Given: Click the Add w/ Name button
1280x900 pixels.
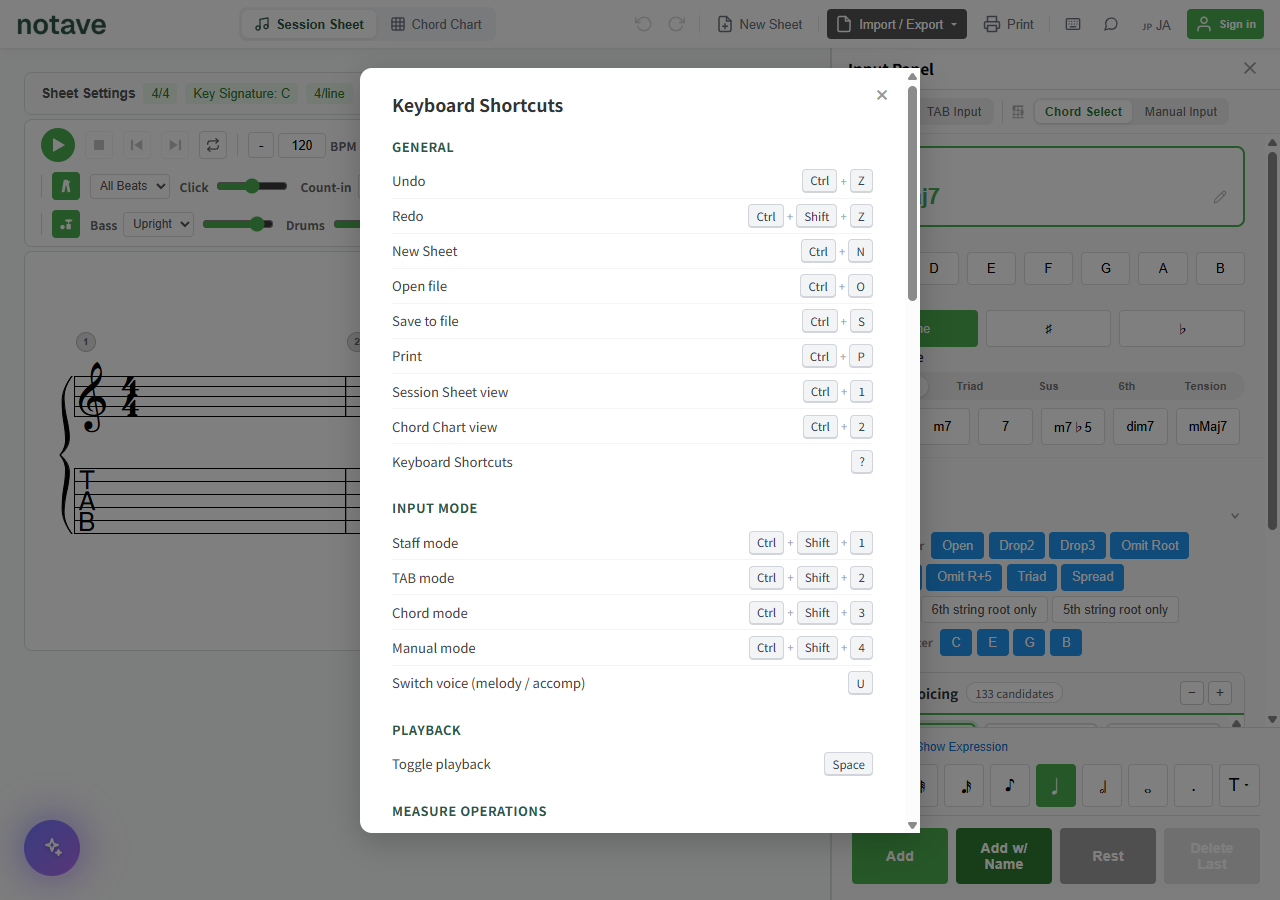Looking at the screenshot, I should pyautogui.click(x=1004, y=856).
